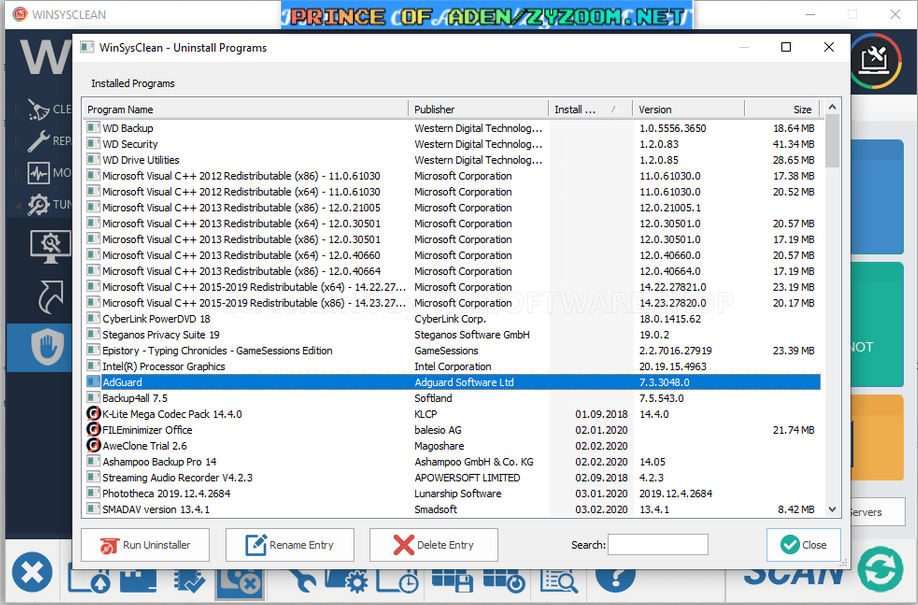Select the Phototheca 2019.12.4.2684 entry
Viewport: 918px width, 605px height.
pyautogui.click(x=453, y=493)
